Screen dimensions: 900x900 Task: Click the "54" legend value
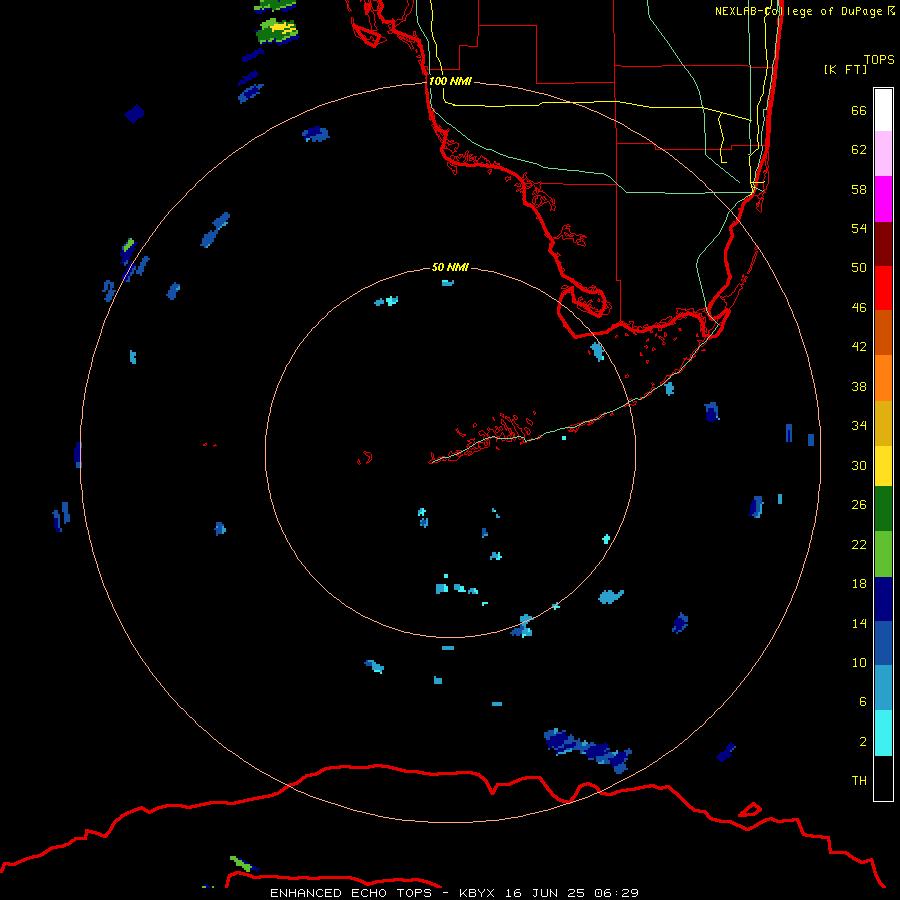859,228
